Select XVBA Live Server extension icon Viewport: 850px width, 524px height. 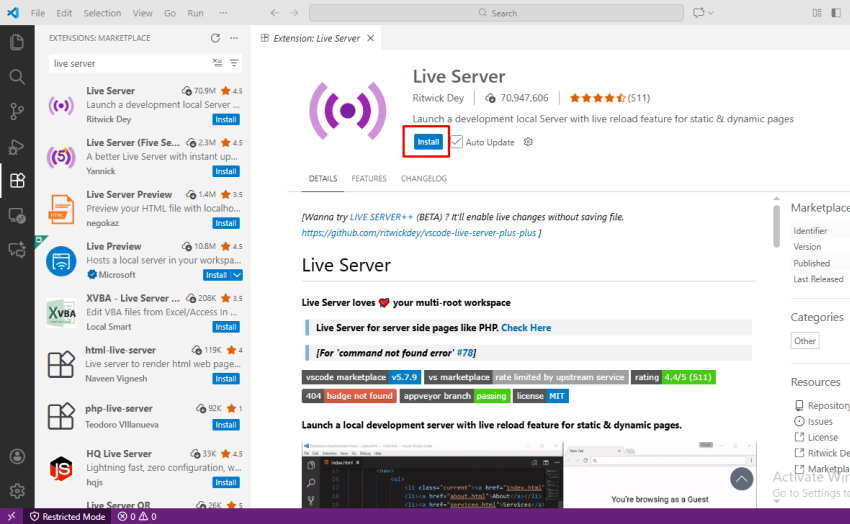tap(61, 313)
